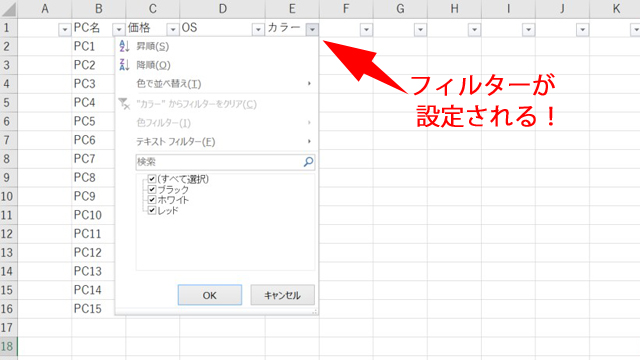Uncheck the ホワイト checkbox
Screen dimensions: 640x360
152,200
